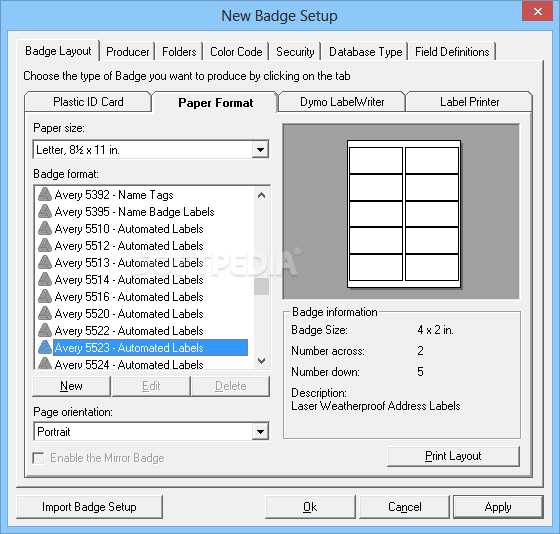This screenshot has width=560, height=534.
Task: Select Avery 5522 - Automated Labels
Action: click(129, 330)
